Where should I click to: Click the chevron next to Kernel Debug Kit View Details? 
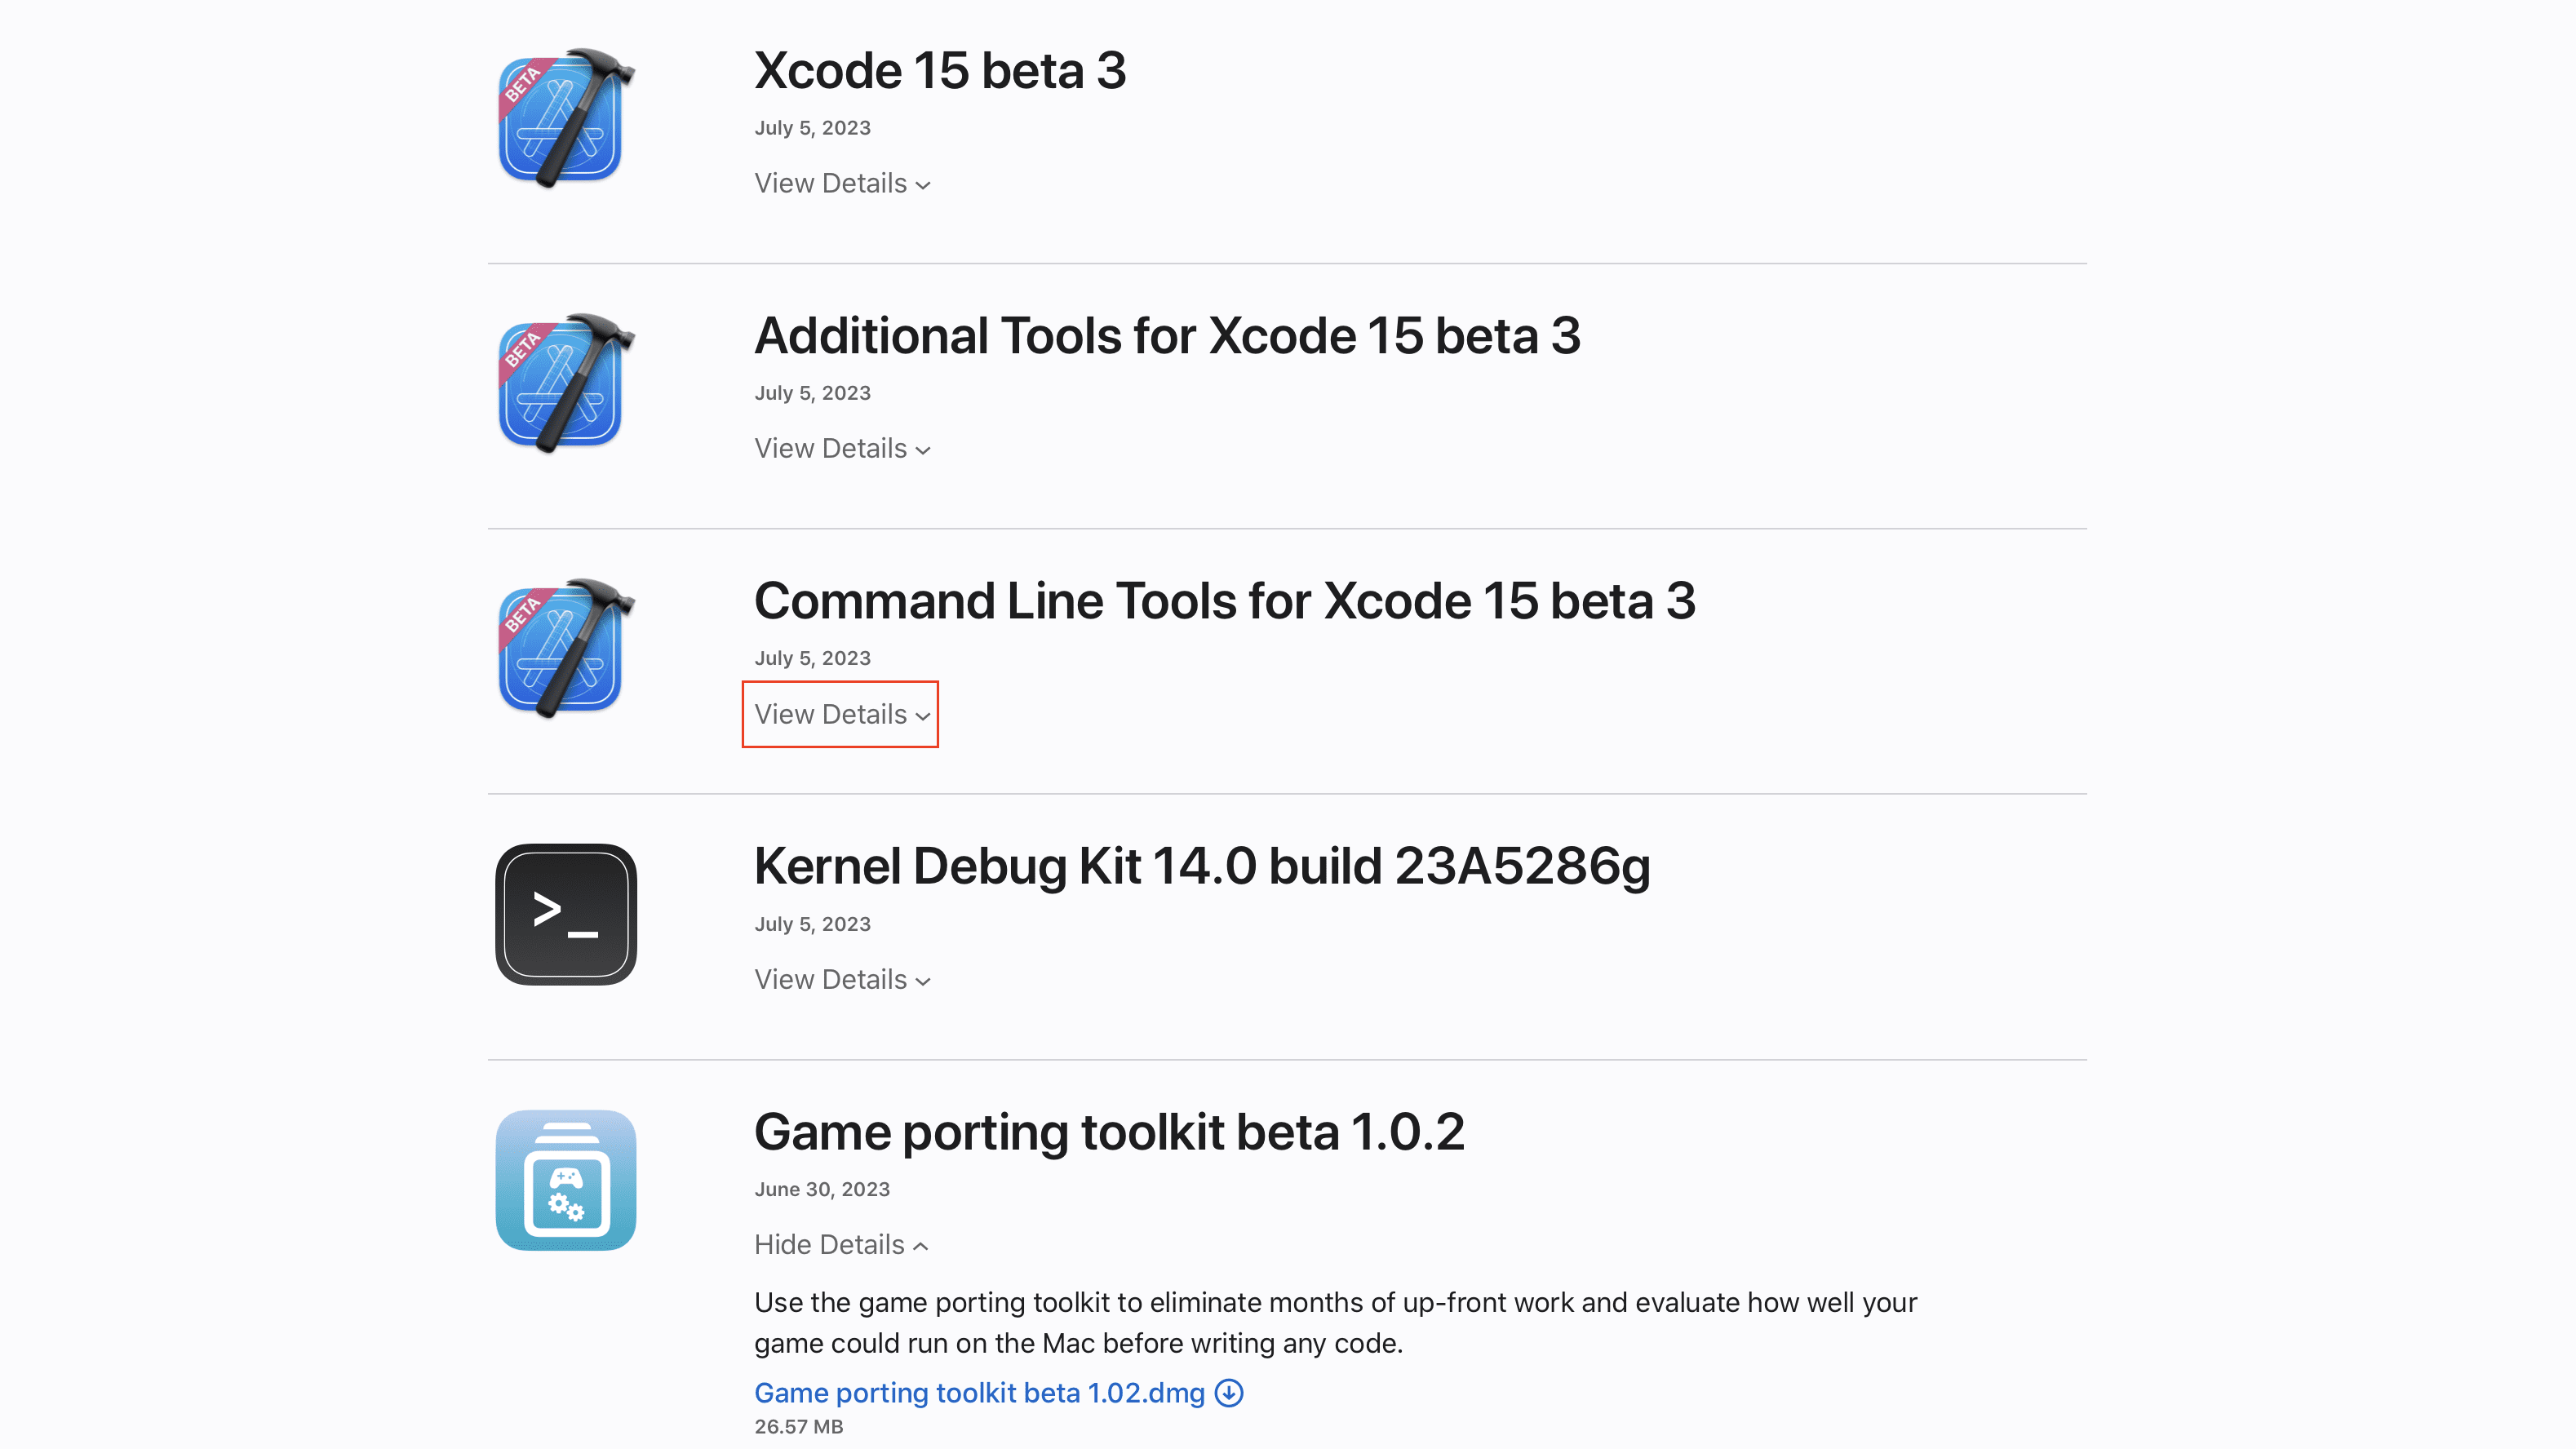click(x=923, y=982)
